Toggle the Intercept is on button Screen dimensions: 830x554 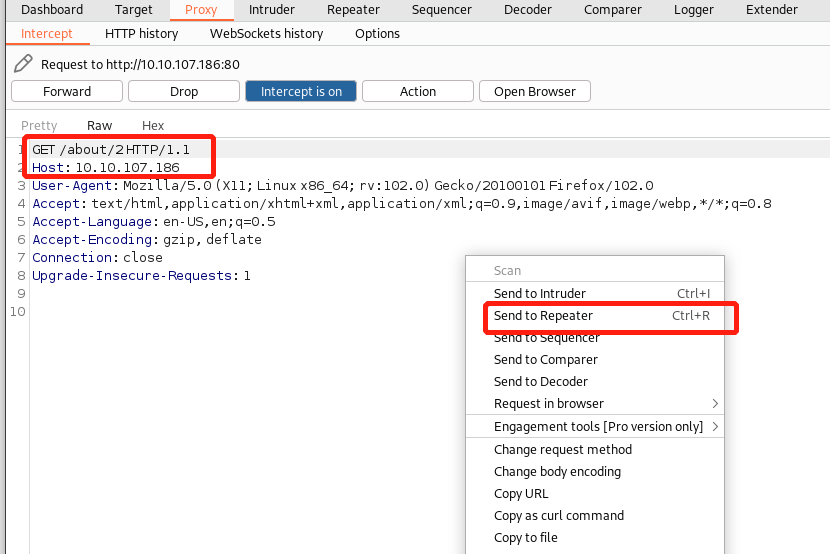pos(301,91)
